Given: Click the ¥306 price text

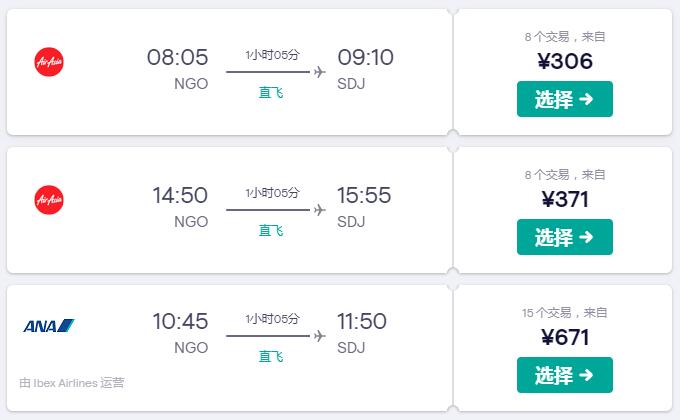Looking at the screenshot, I should click(565, 61).
